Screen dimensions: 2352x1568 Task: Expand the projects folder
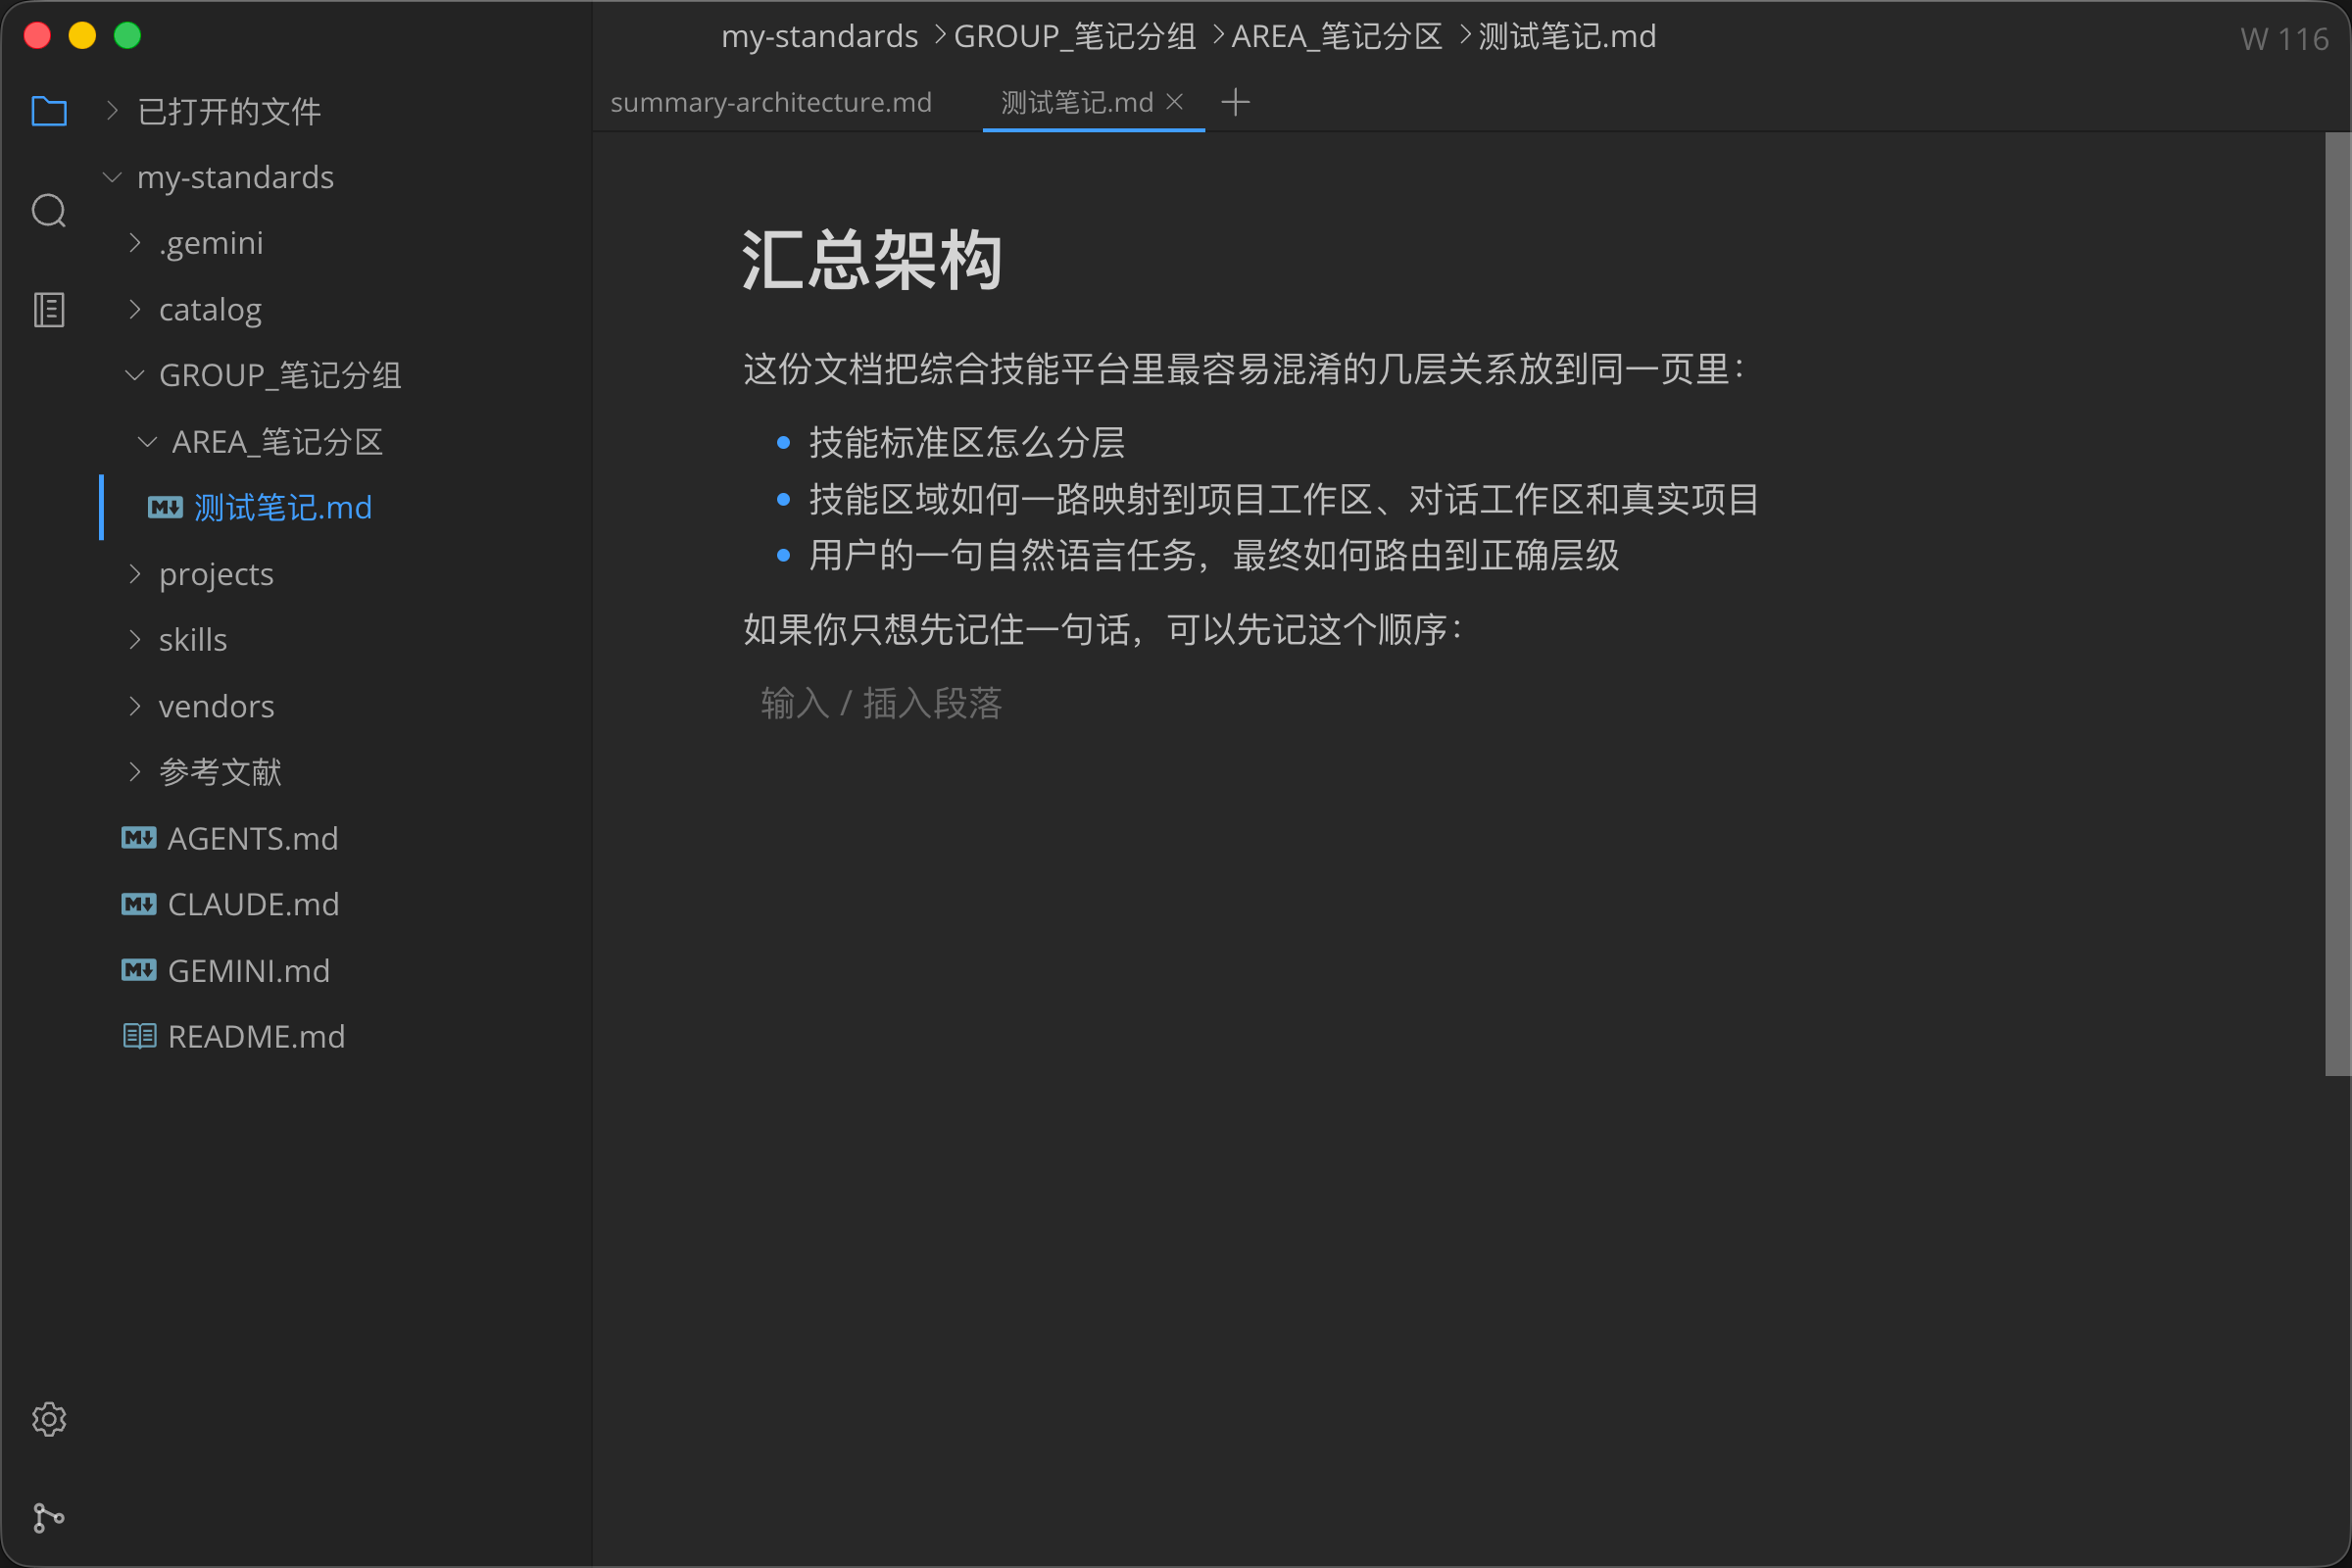click(134, 574)
